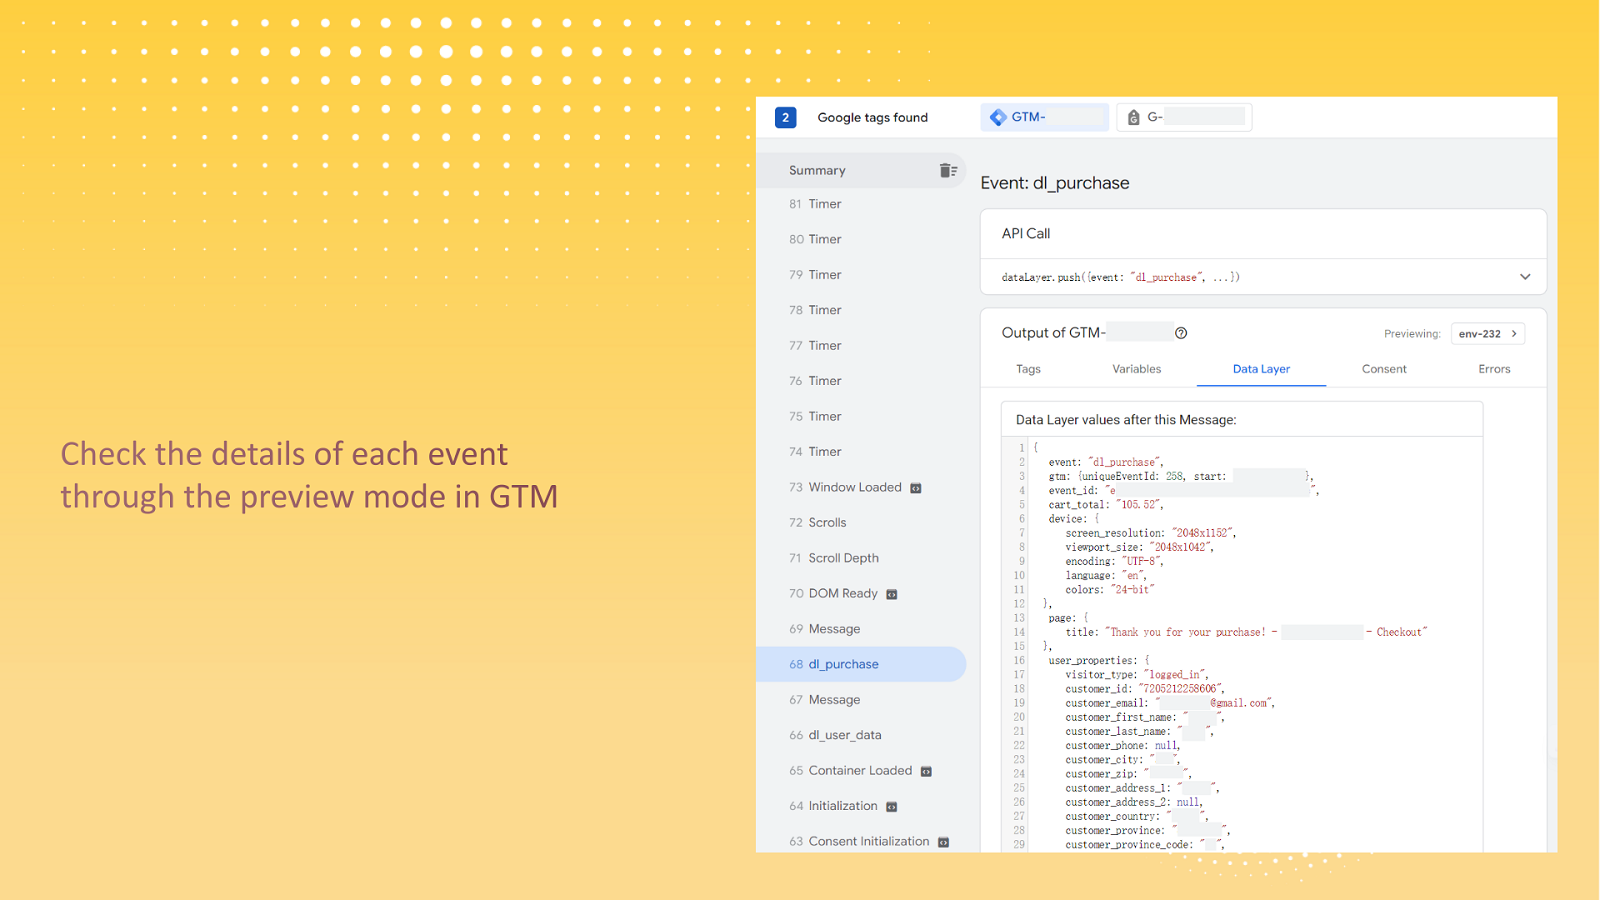Open the Tags tab
Screen dimensions: 1600x900
point(1028,369)
